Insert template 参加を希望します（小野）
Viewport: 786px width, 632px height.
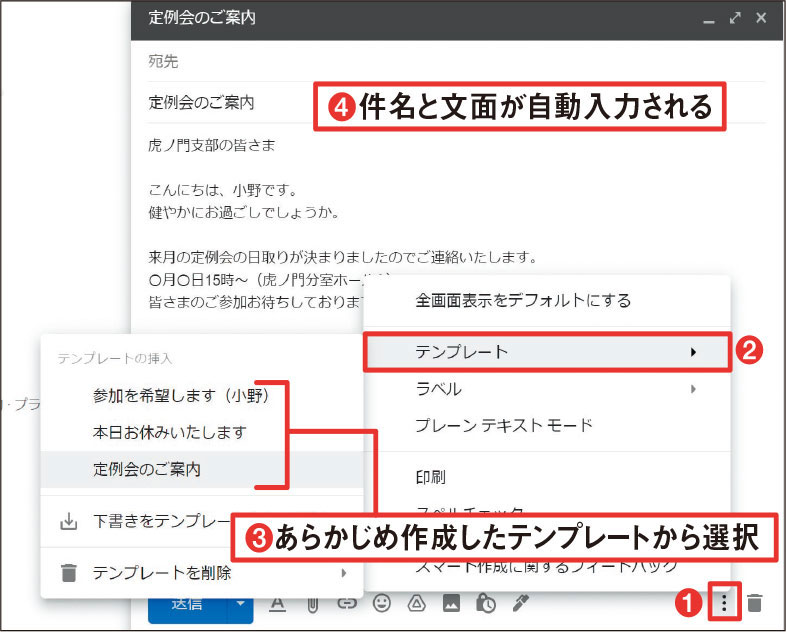click(x=202, y=396)
